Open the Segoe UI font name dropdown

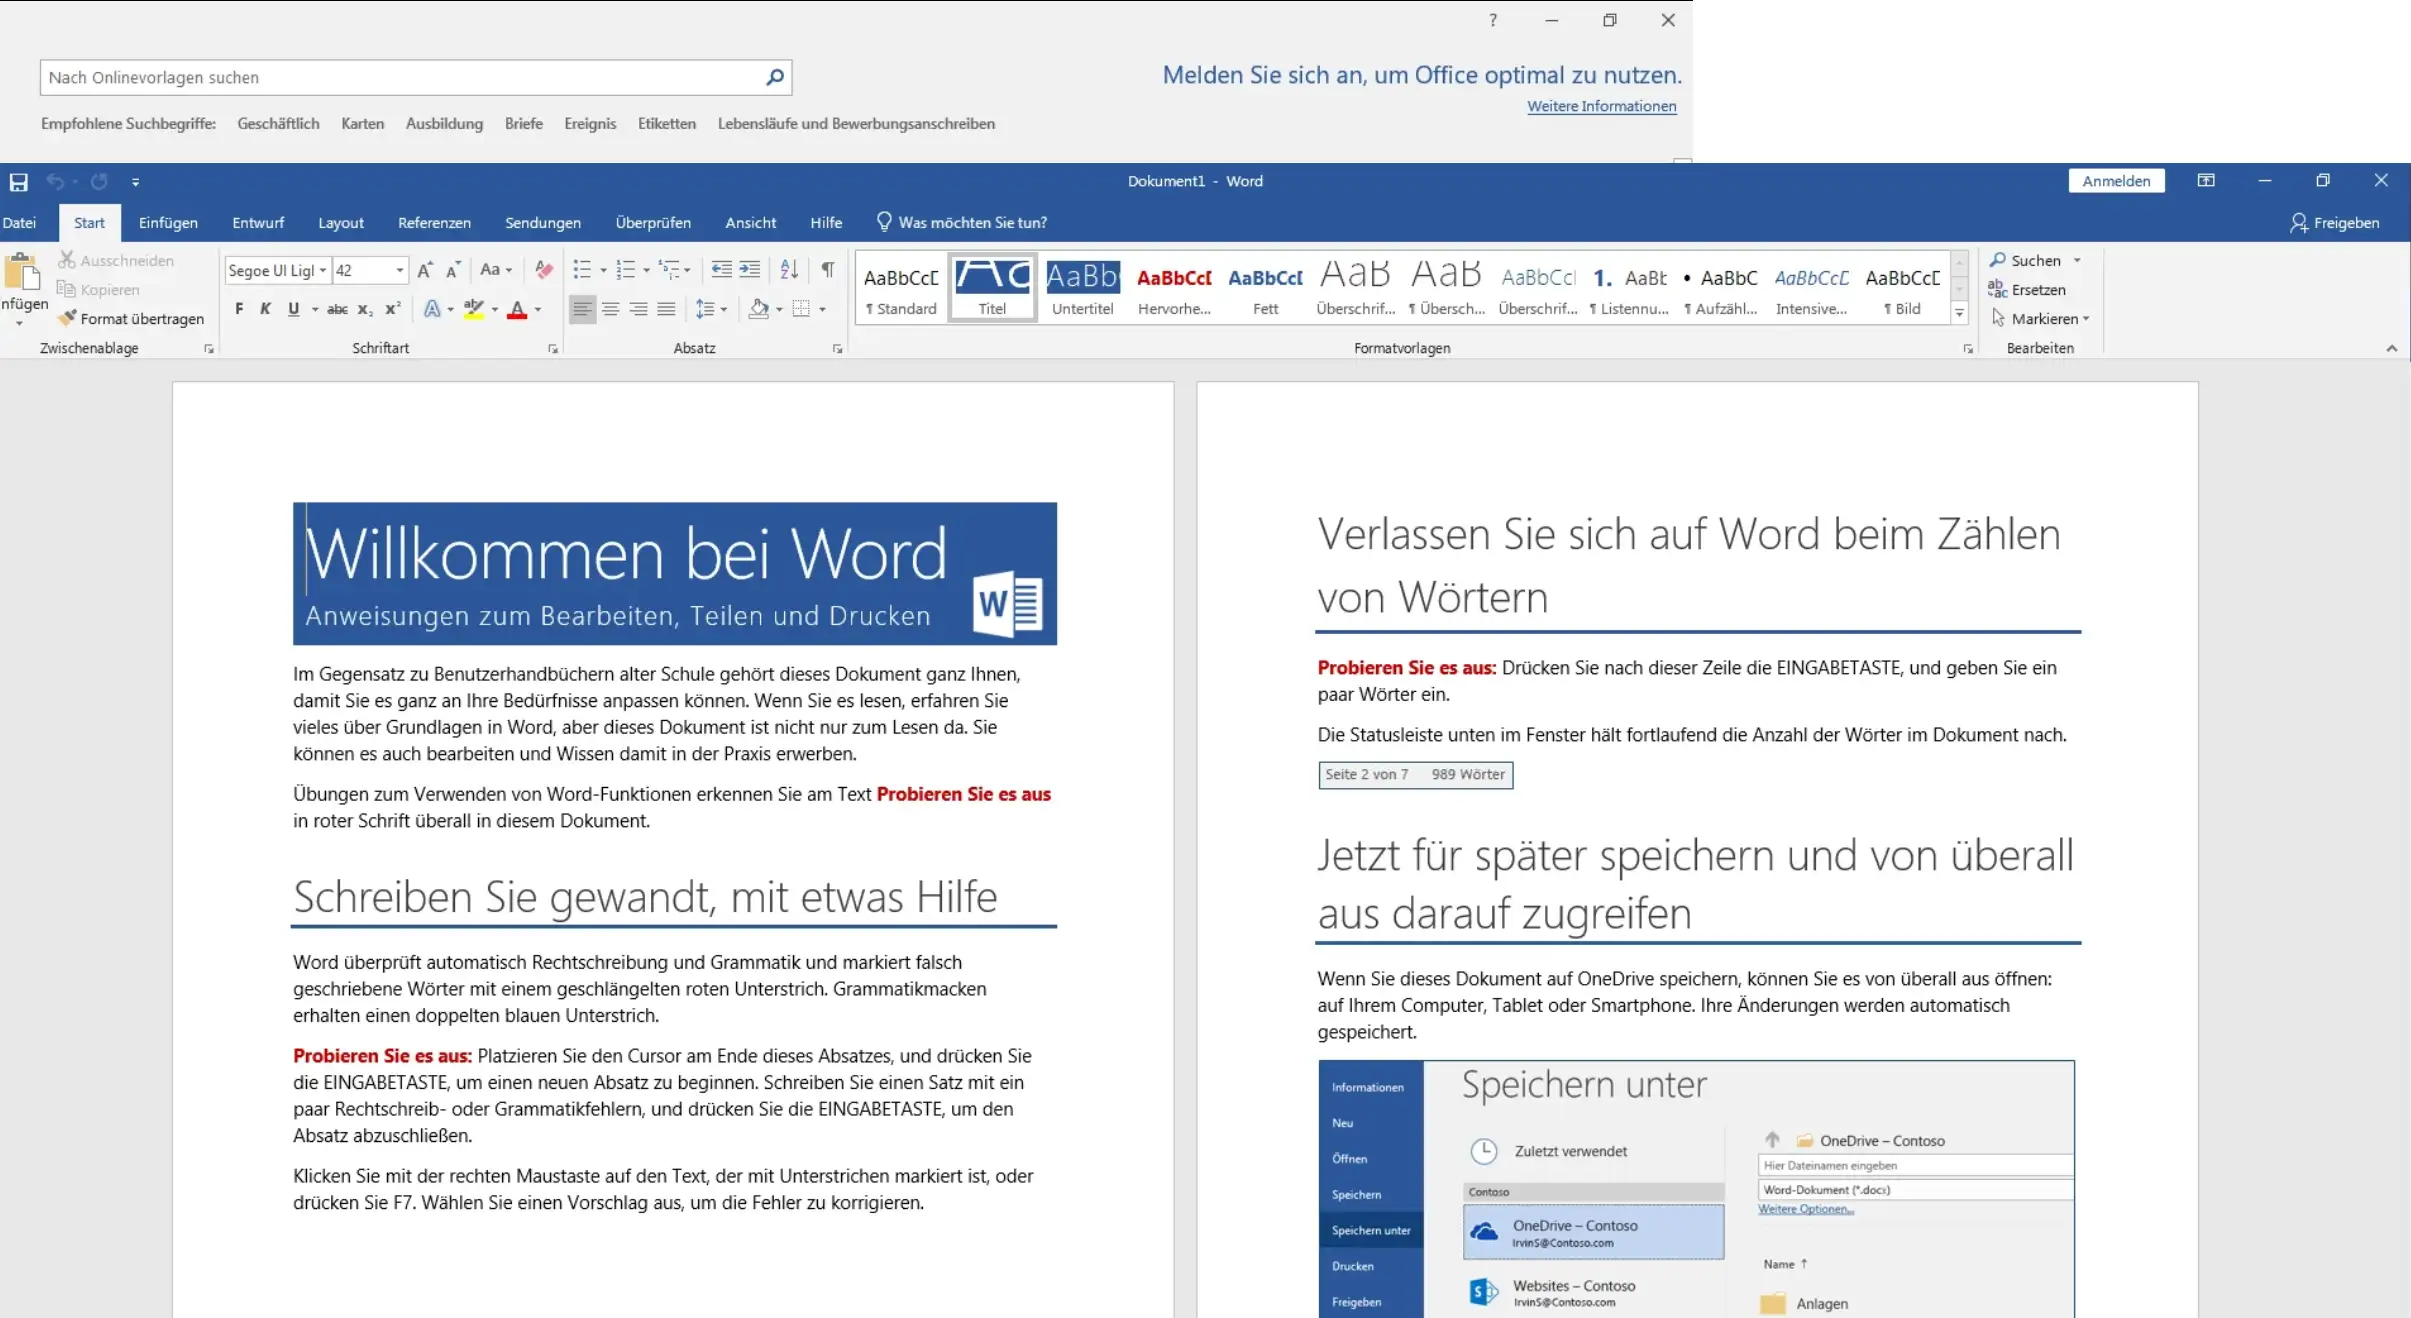(x=323, y=270)
